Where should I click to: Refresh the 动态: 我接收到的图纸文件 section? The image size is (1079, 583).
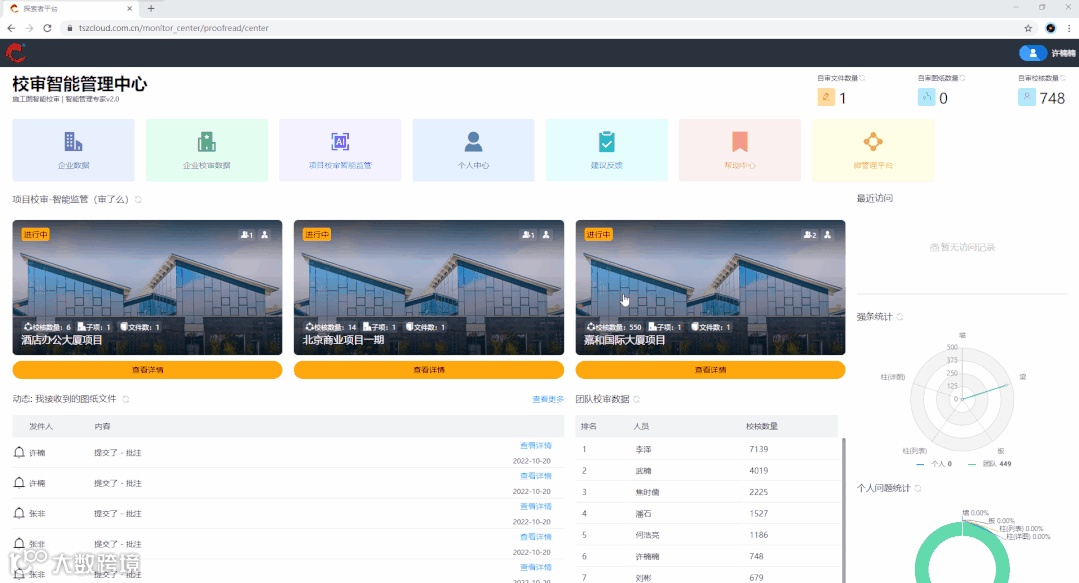point(125,399)
